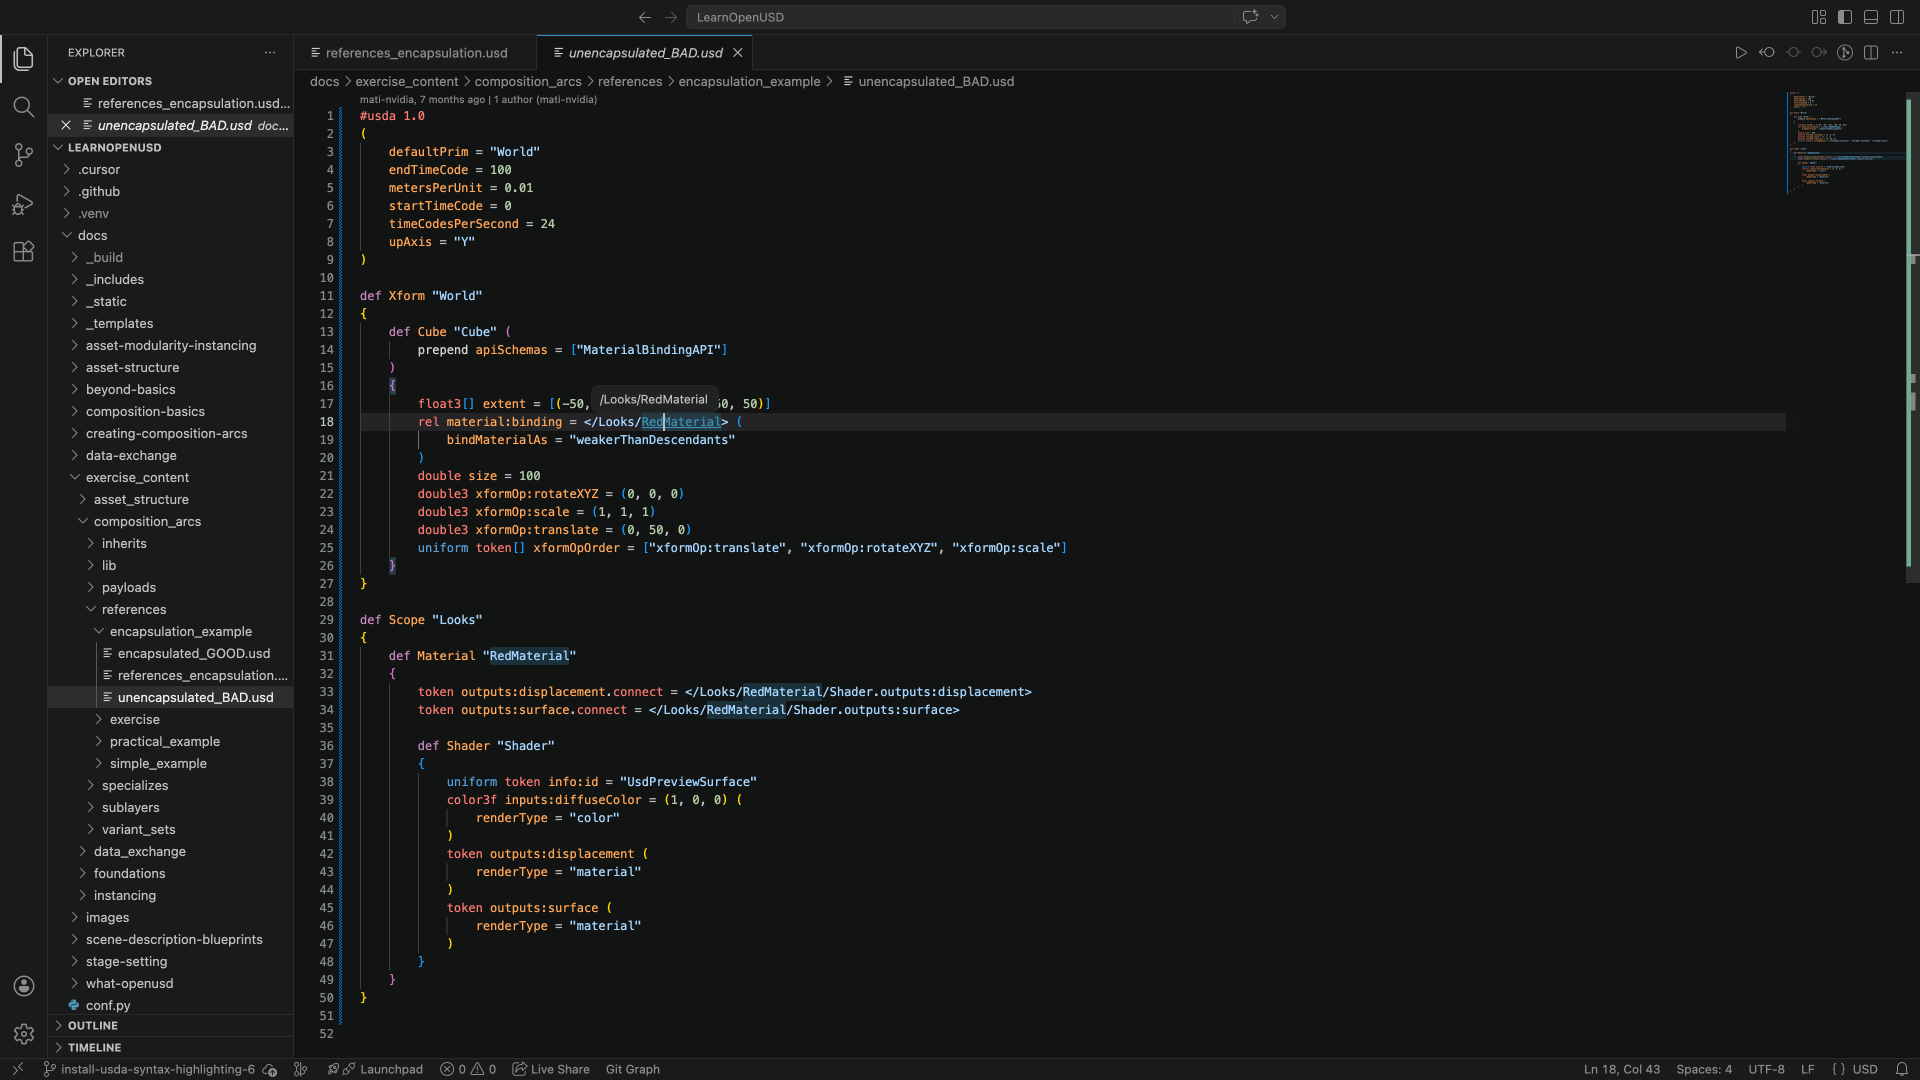This screenshot has height=1080, width=1920.
Task: Toggle Secondary Side Bar visibility
Action: [x=1897, y=17]
